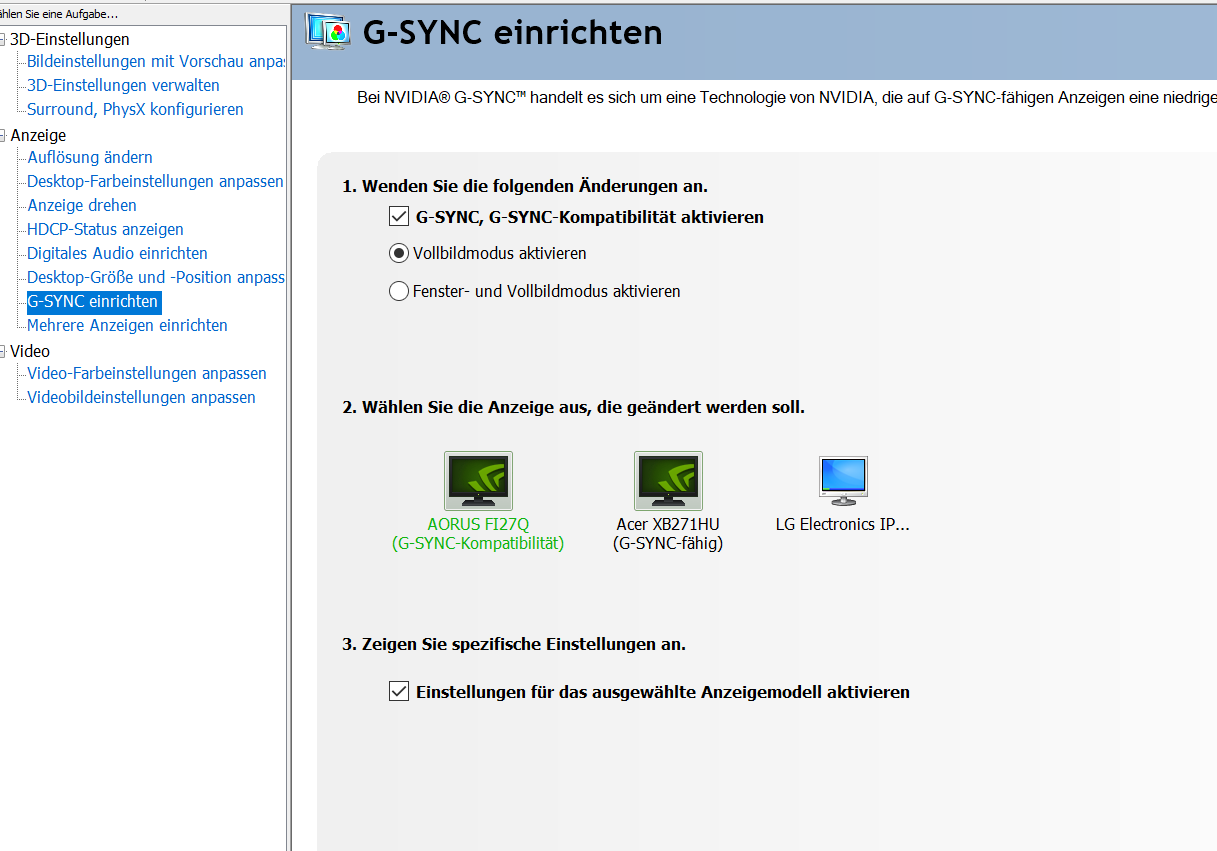Open Mehrere Anzeigen einrichten
This screenshot has height=851, width=1217.
127,325
